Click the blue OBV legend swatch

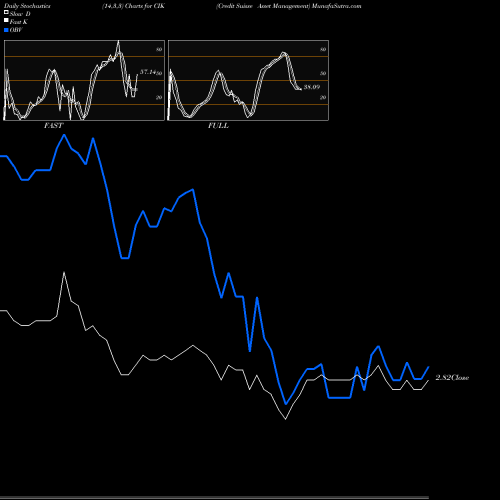[x=6, y=30]
